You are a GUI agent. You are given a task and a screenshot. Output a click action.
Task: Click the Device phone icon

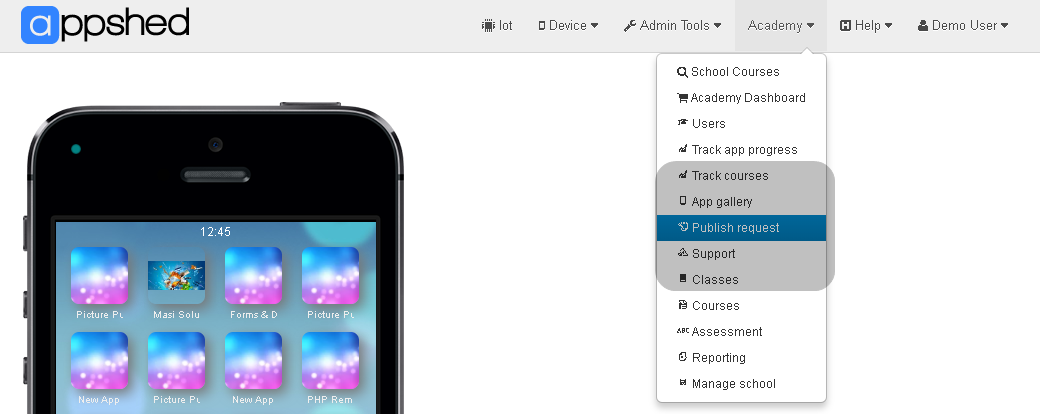[542, 26]
